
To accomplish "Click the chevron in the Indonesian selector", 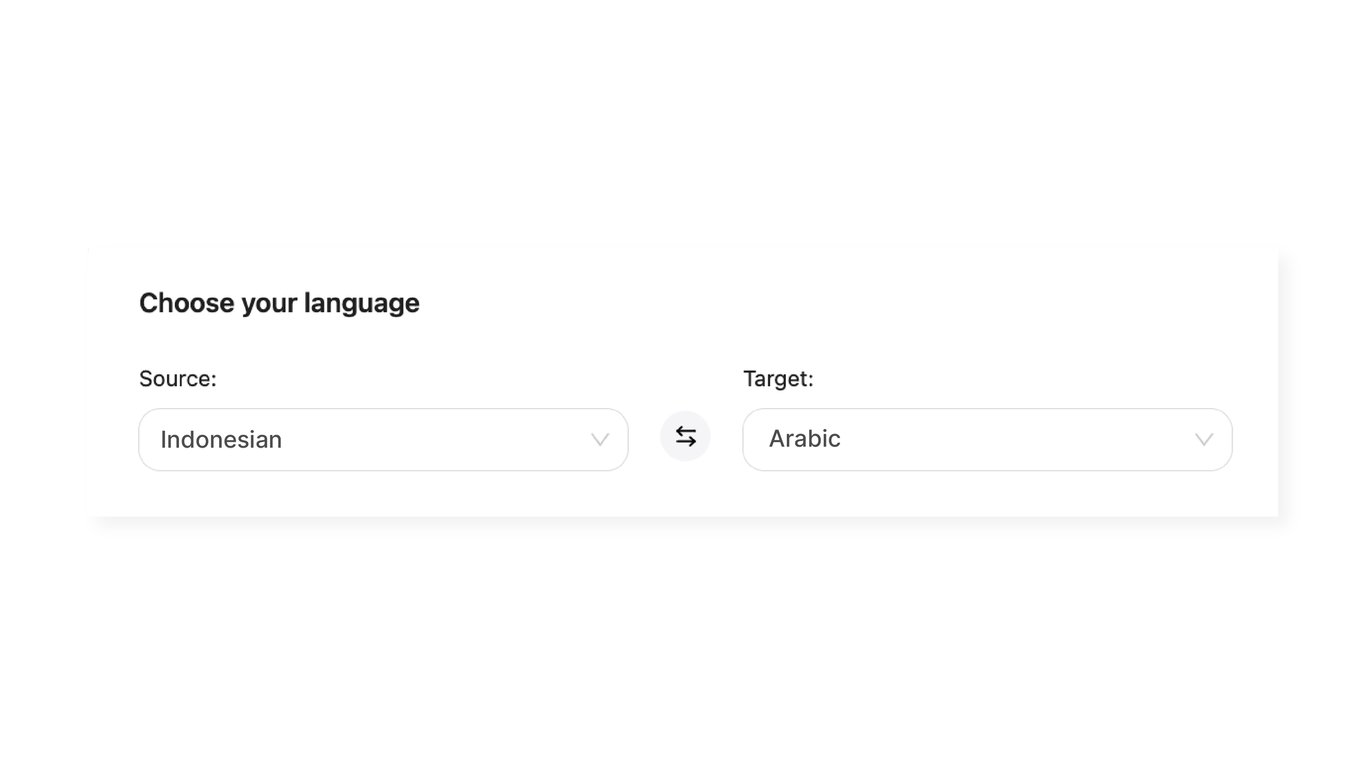I will (x=600, y=440).
